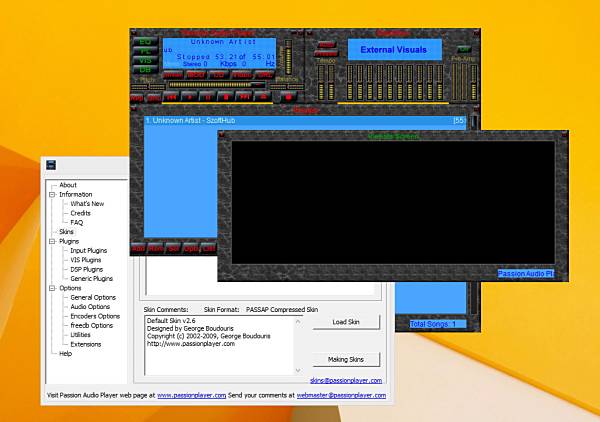
Task: Collapse the Options tree node
Action: (x=52, y=288)
